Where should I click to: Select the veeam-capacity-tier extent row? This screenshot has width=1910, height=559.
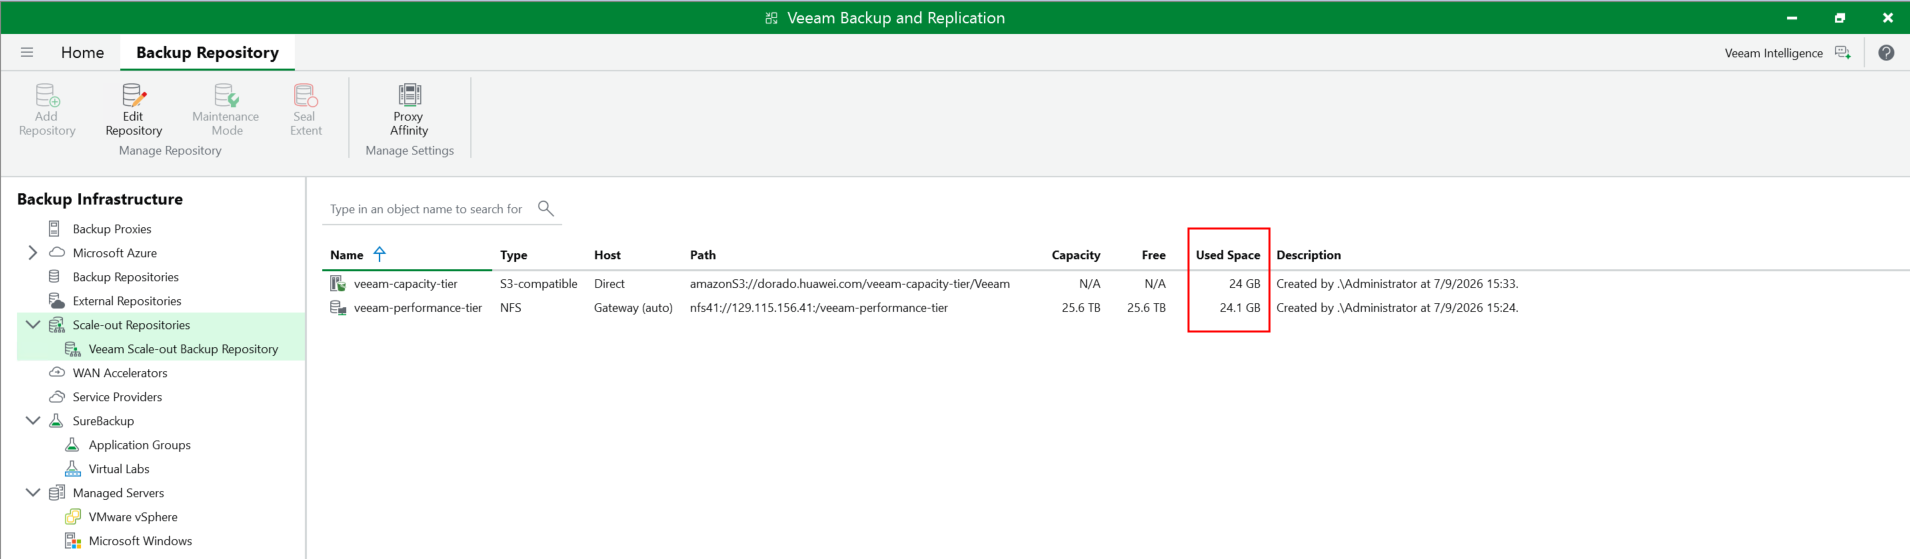1115,284
